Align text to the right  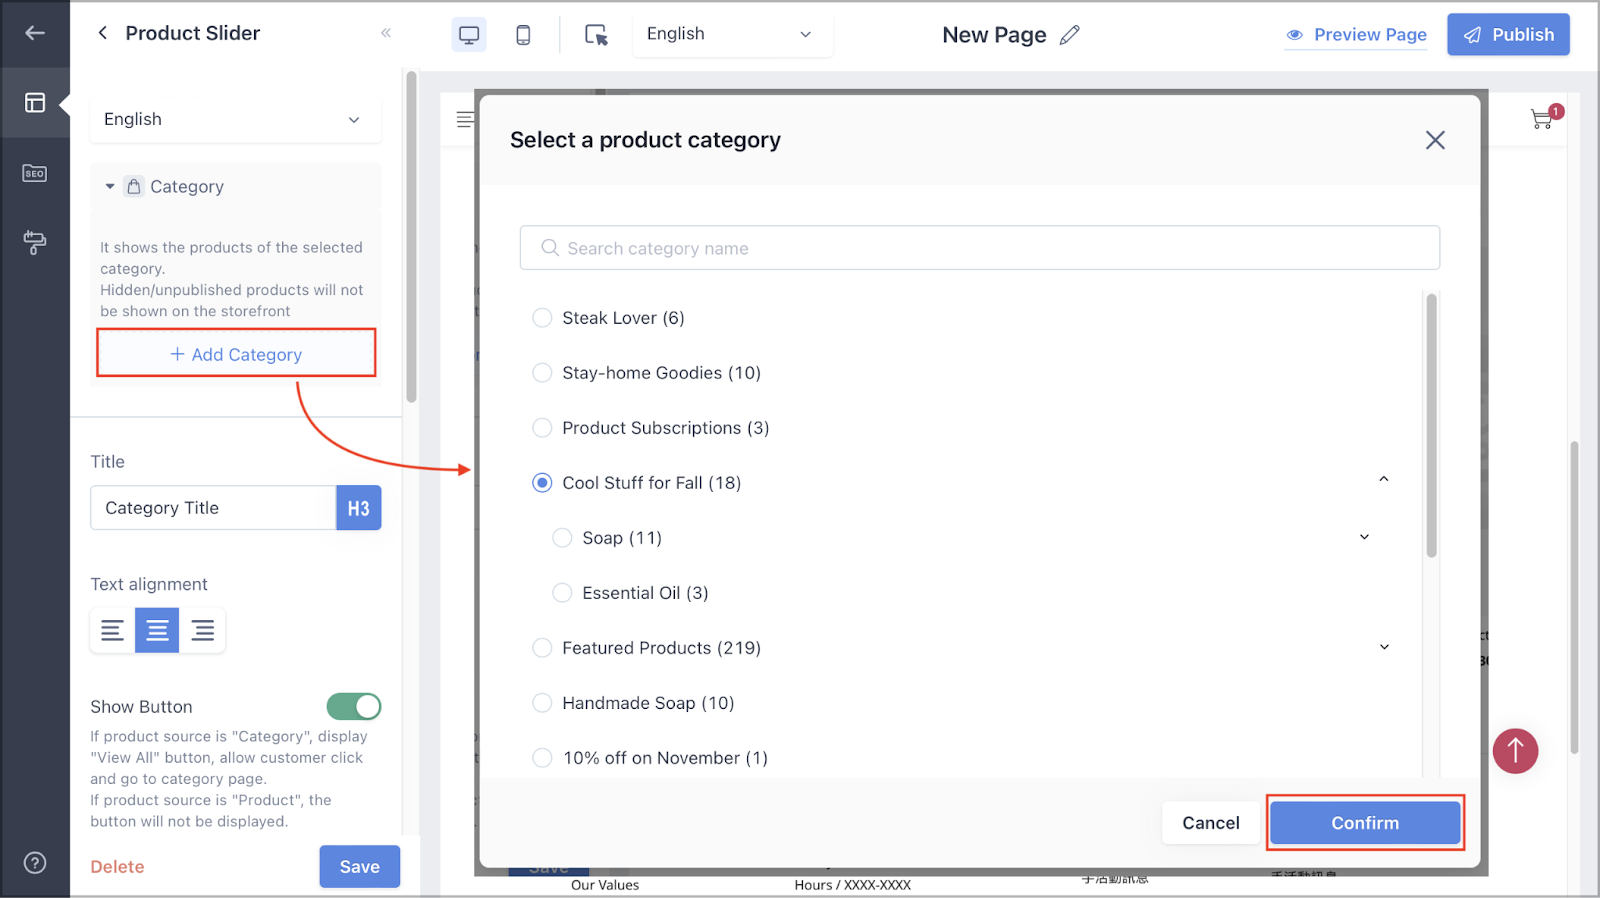tap(202, 630)
